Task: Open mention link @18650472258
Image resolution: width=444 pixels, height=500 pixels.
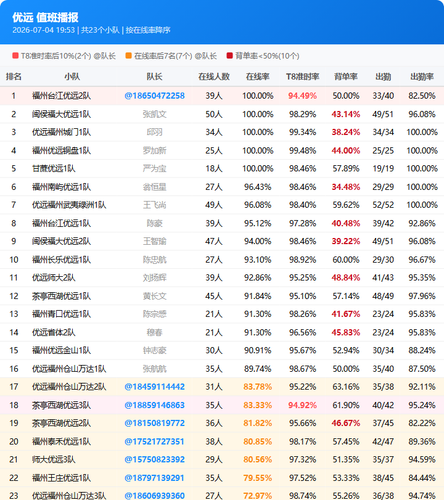Action: point(154,96)
